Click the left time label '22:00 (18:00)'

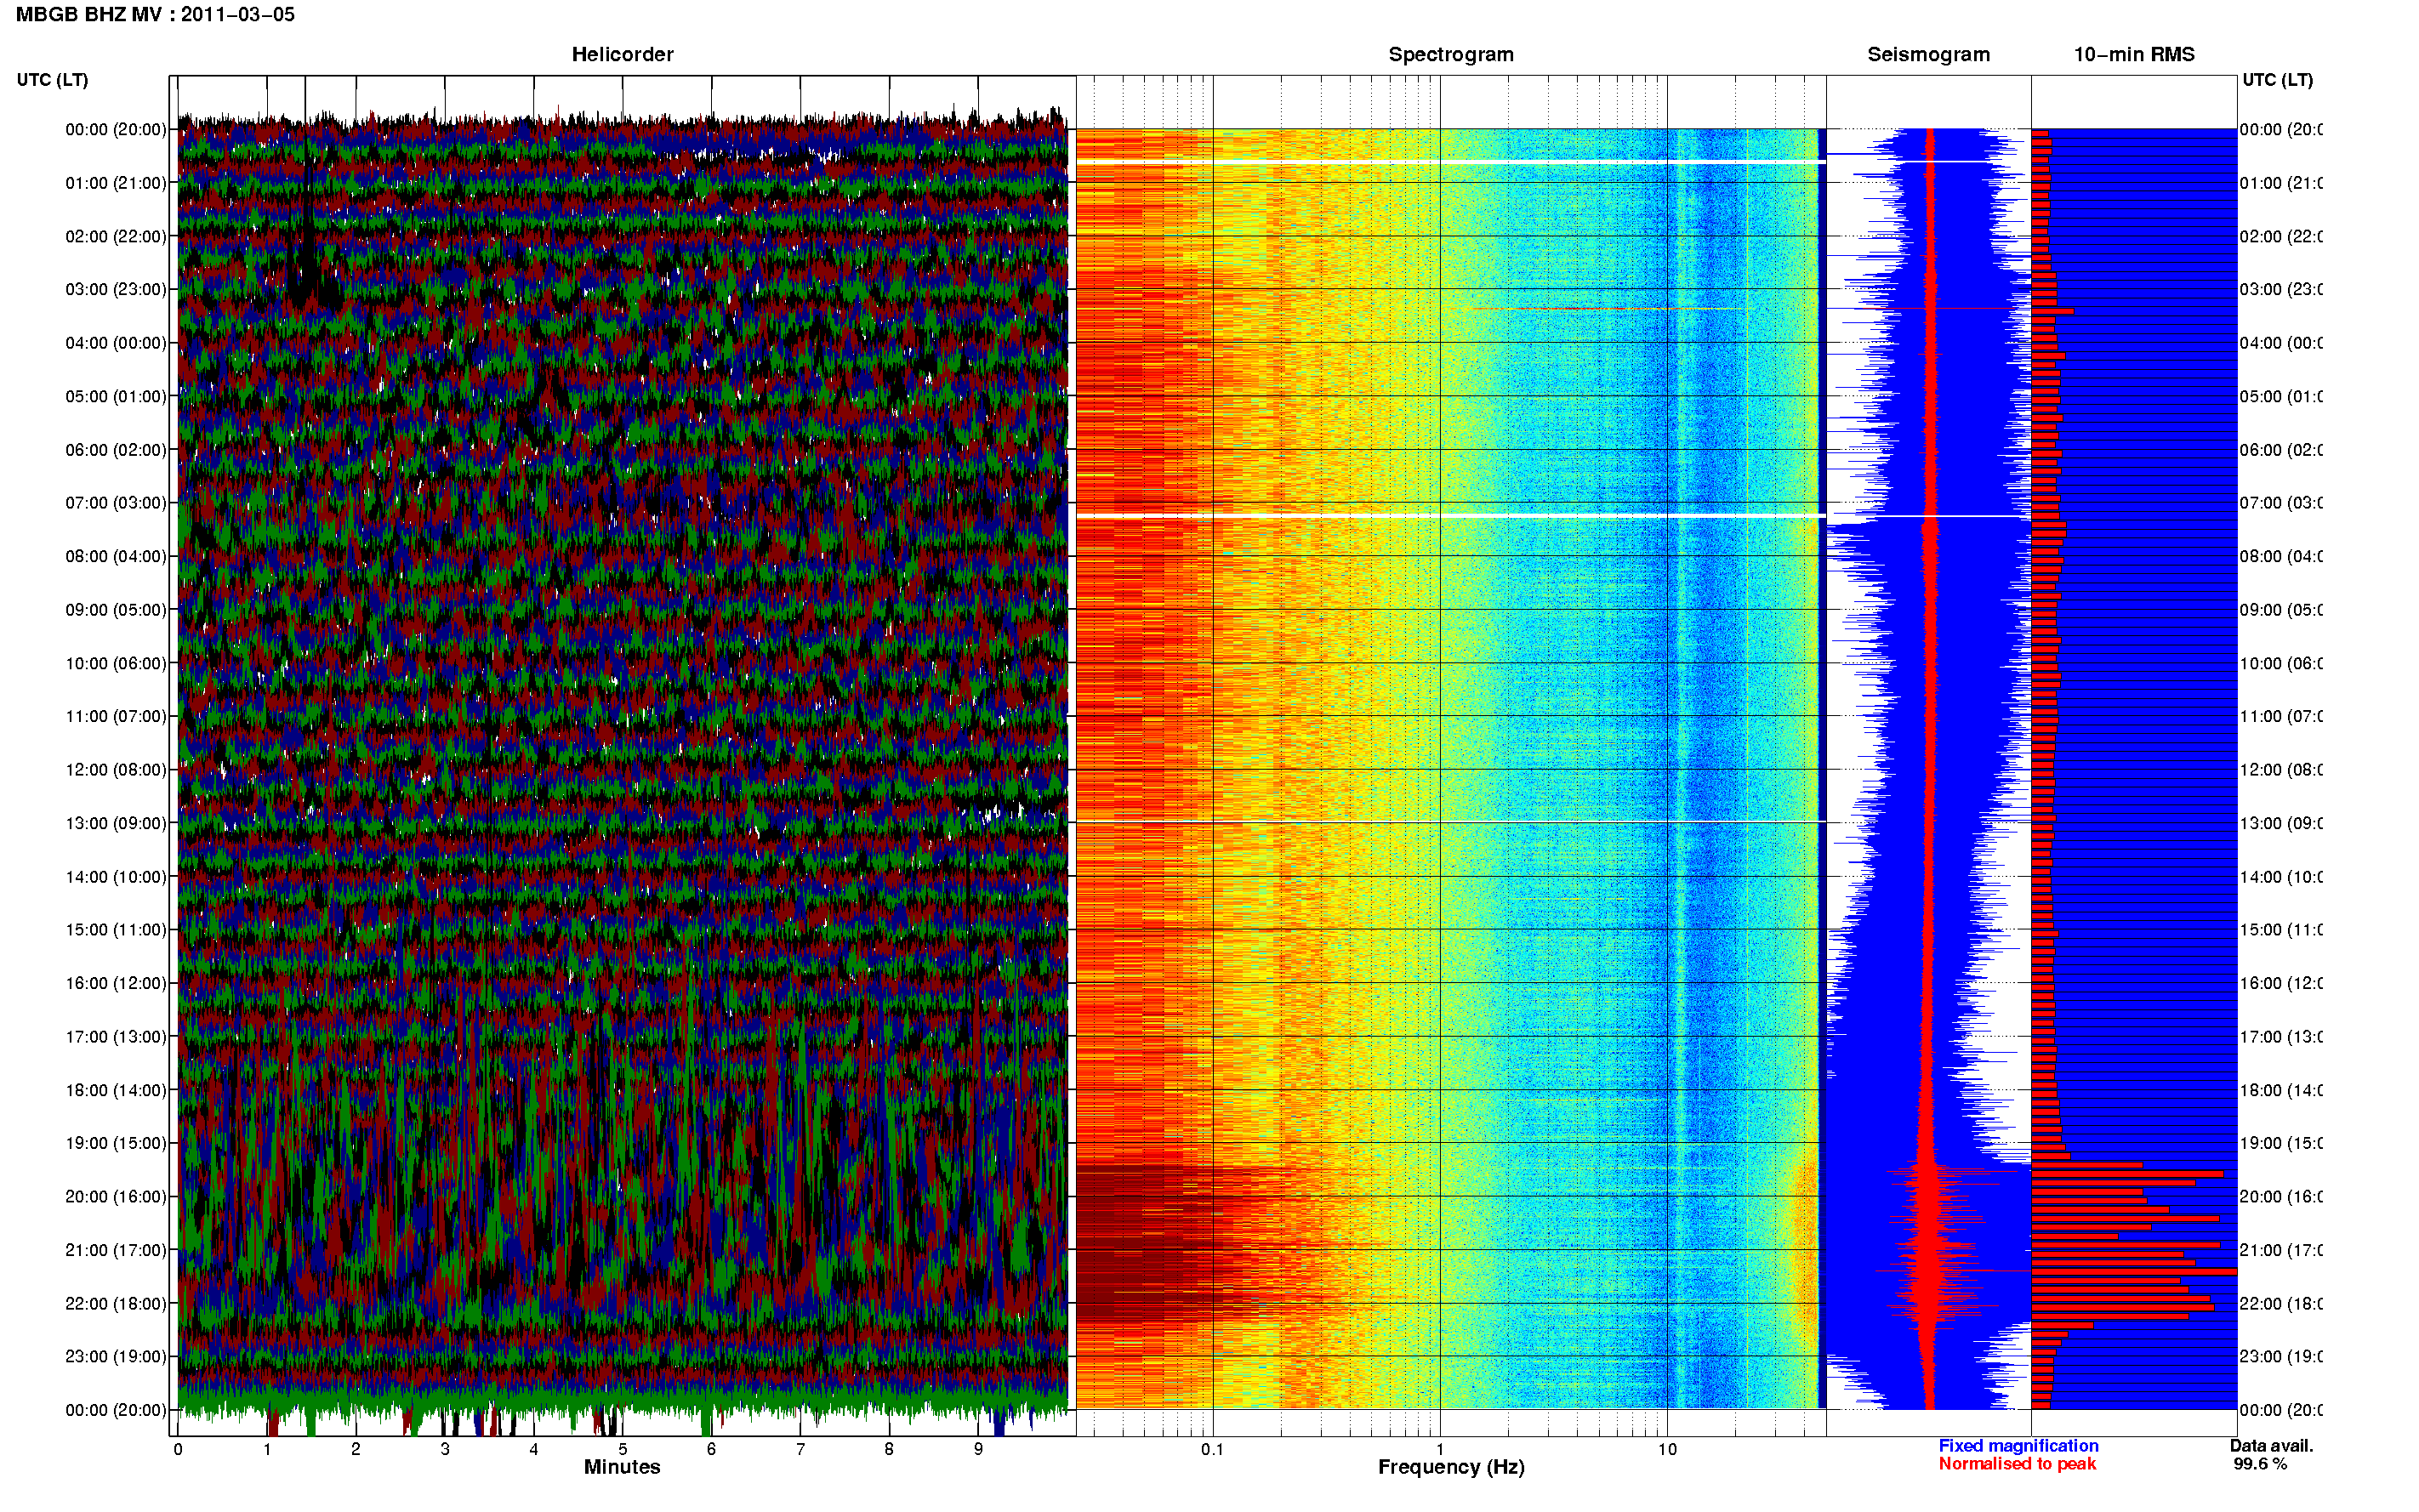tap(116, 1303)
